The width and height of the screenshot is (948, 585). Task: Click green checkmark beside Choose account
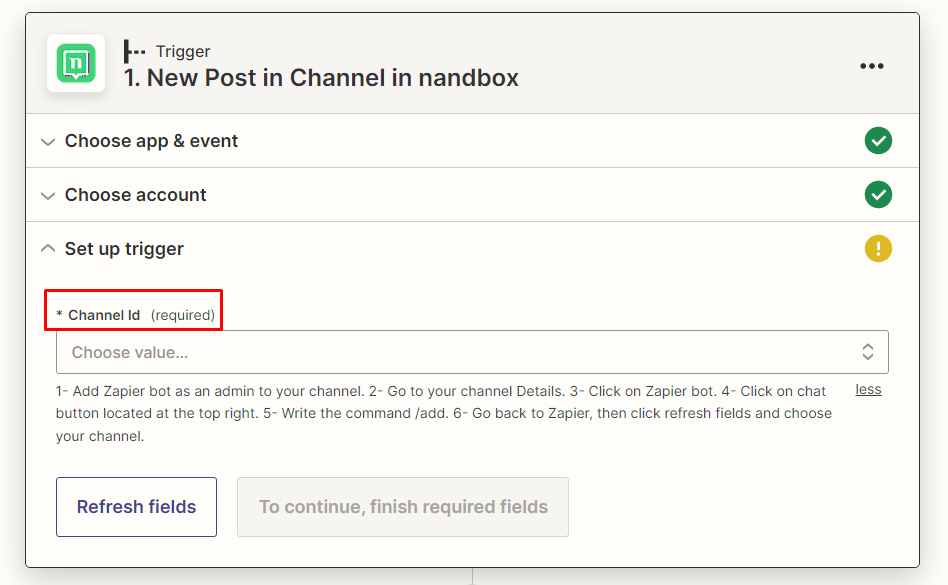pyautogui.click(x=878, y=195)
